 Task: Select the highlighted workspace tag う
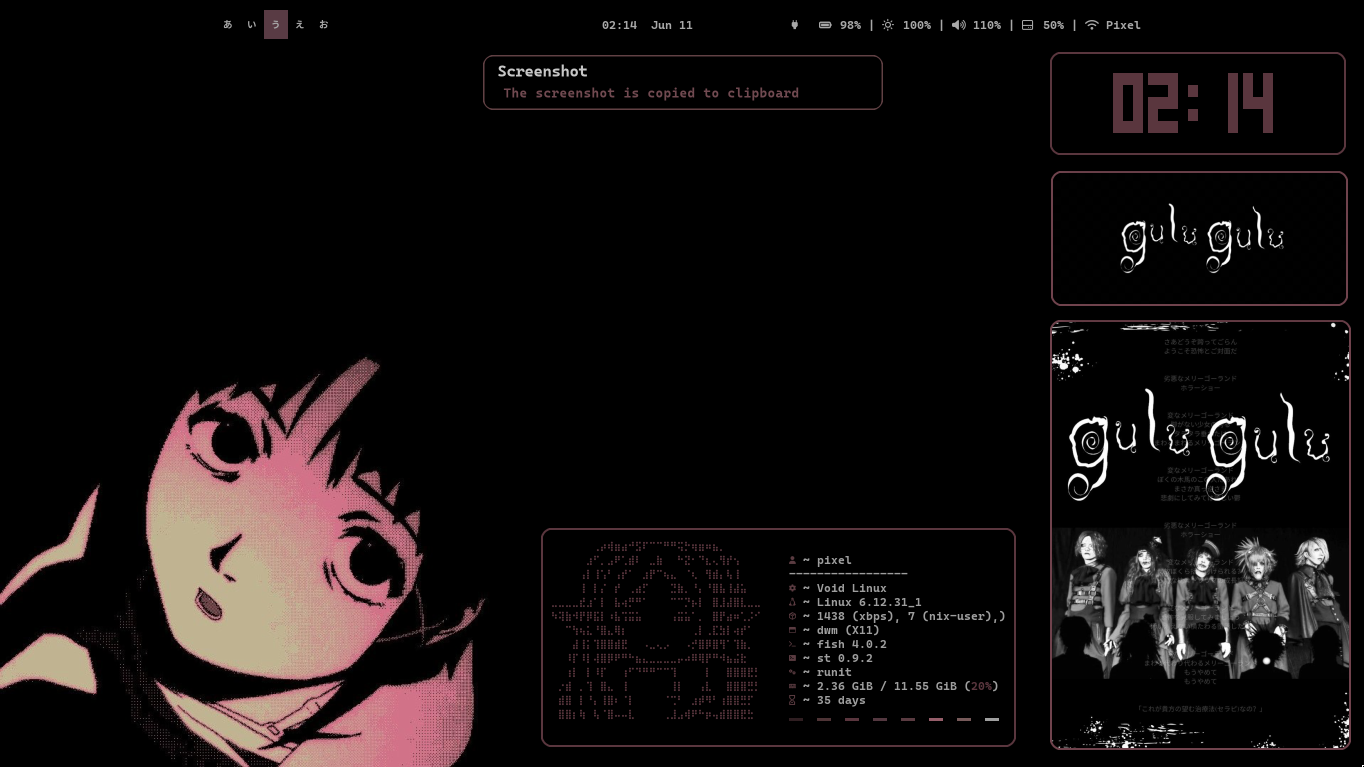276,25
